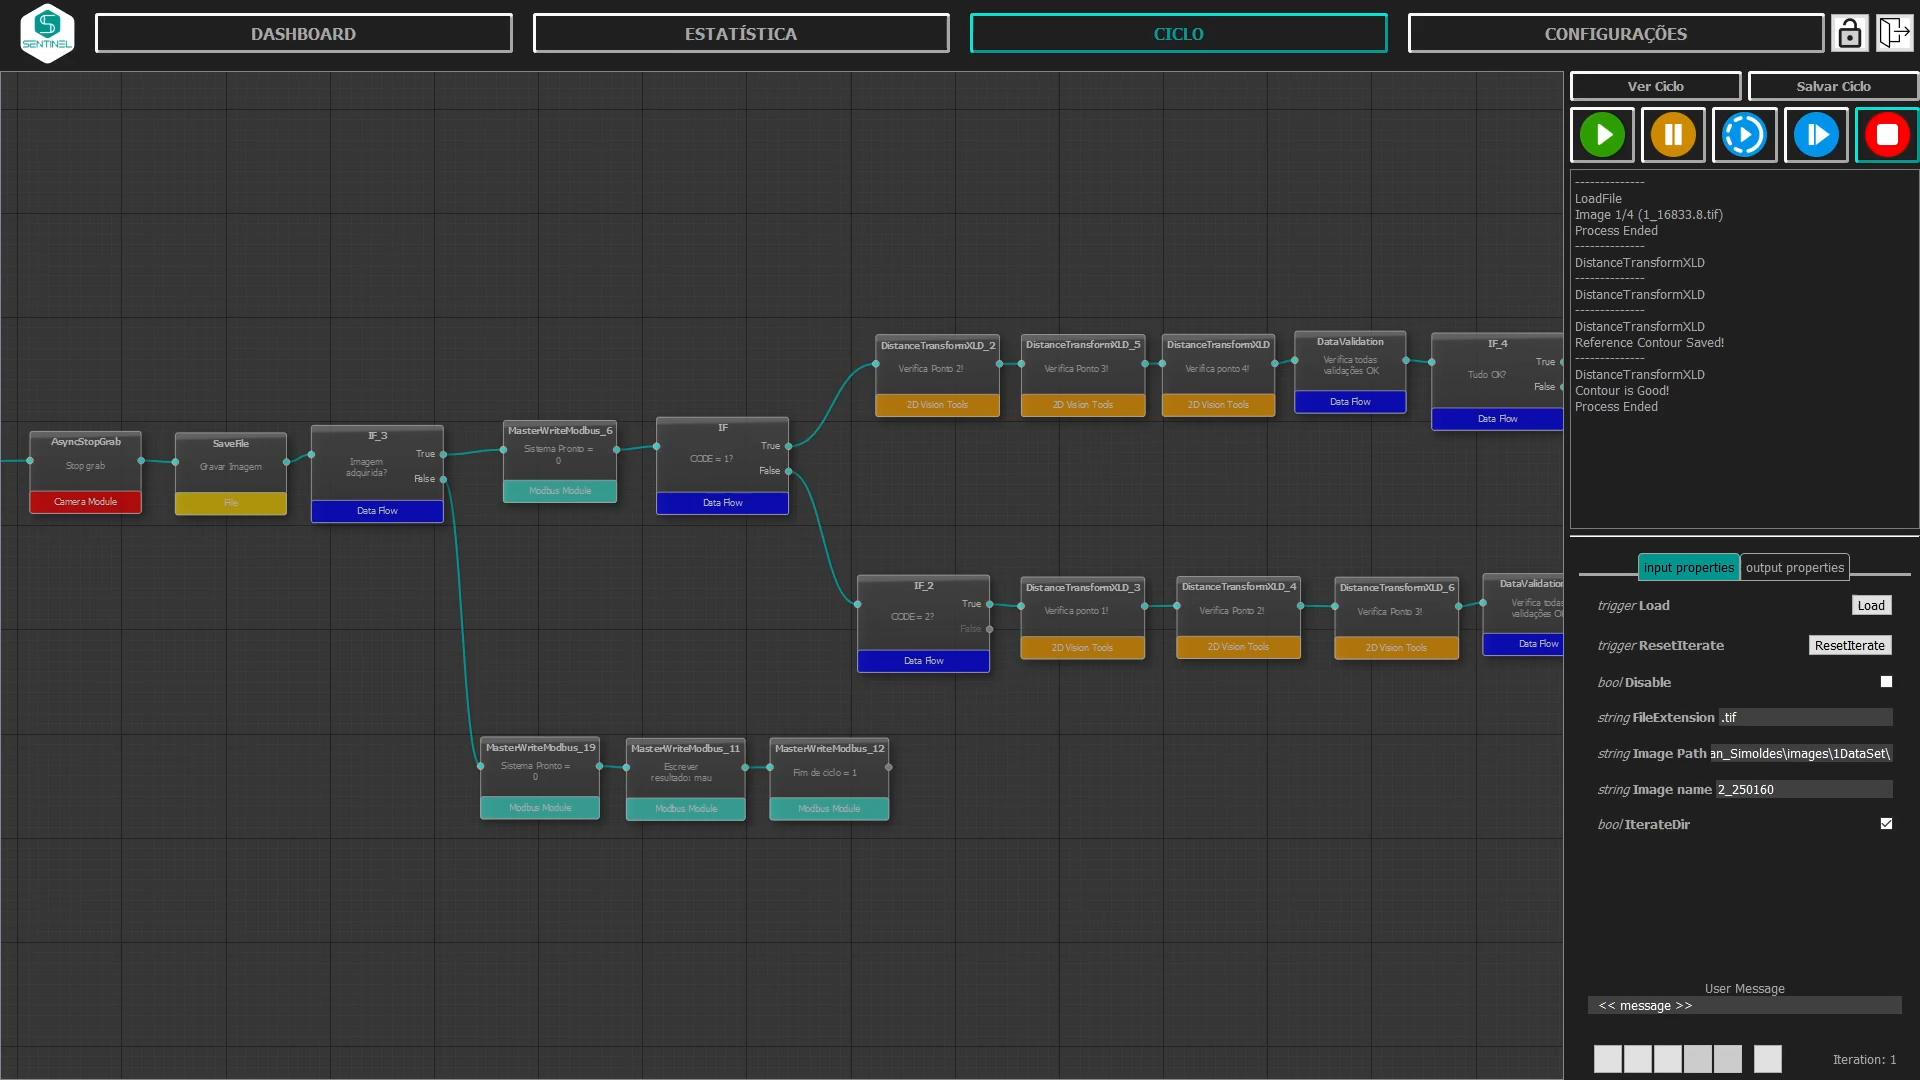
Task: Click the logout exit icon
Action: point(1894,33)
